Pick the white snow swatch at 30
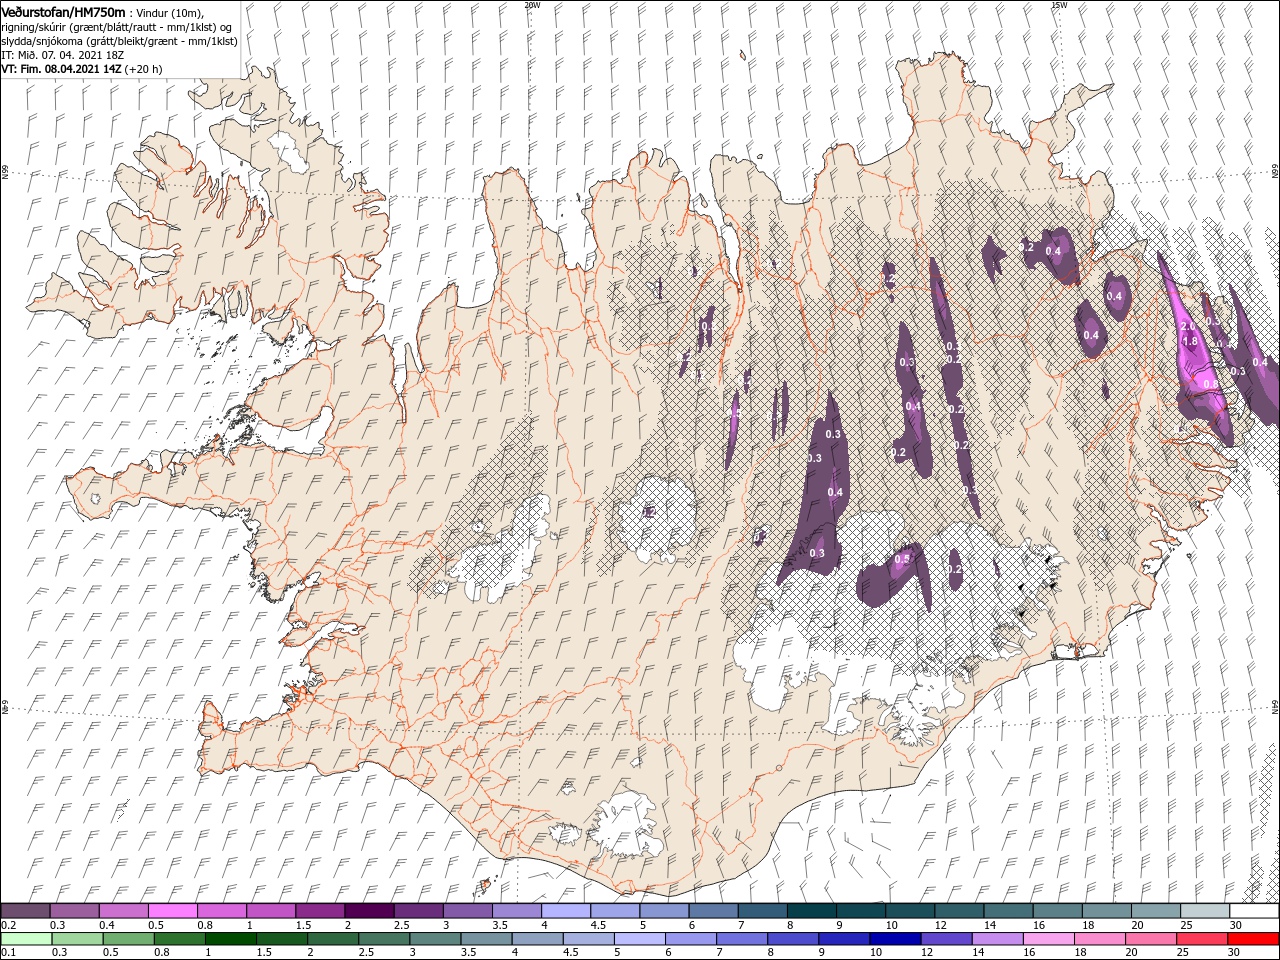Viewport: 1280px width, 960px height. click(1253, 911)
